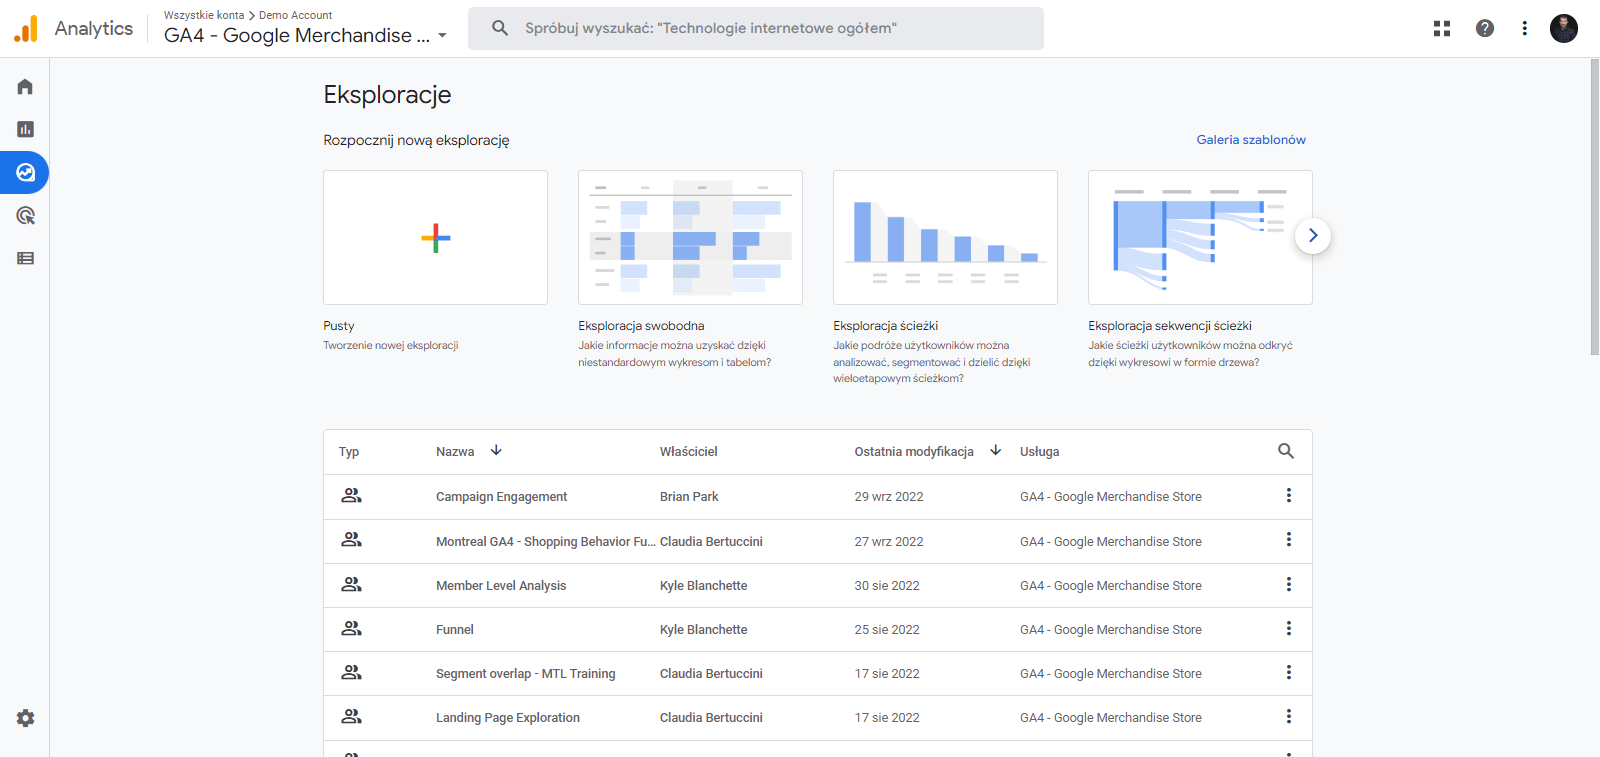Open the Galeria szablonów link
This screenshot has height=757, width=1600.
point(1250,140)
